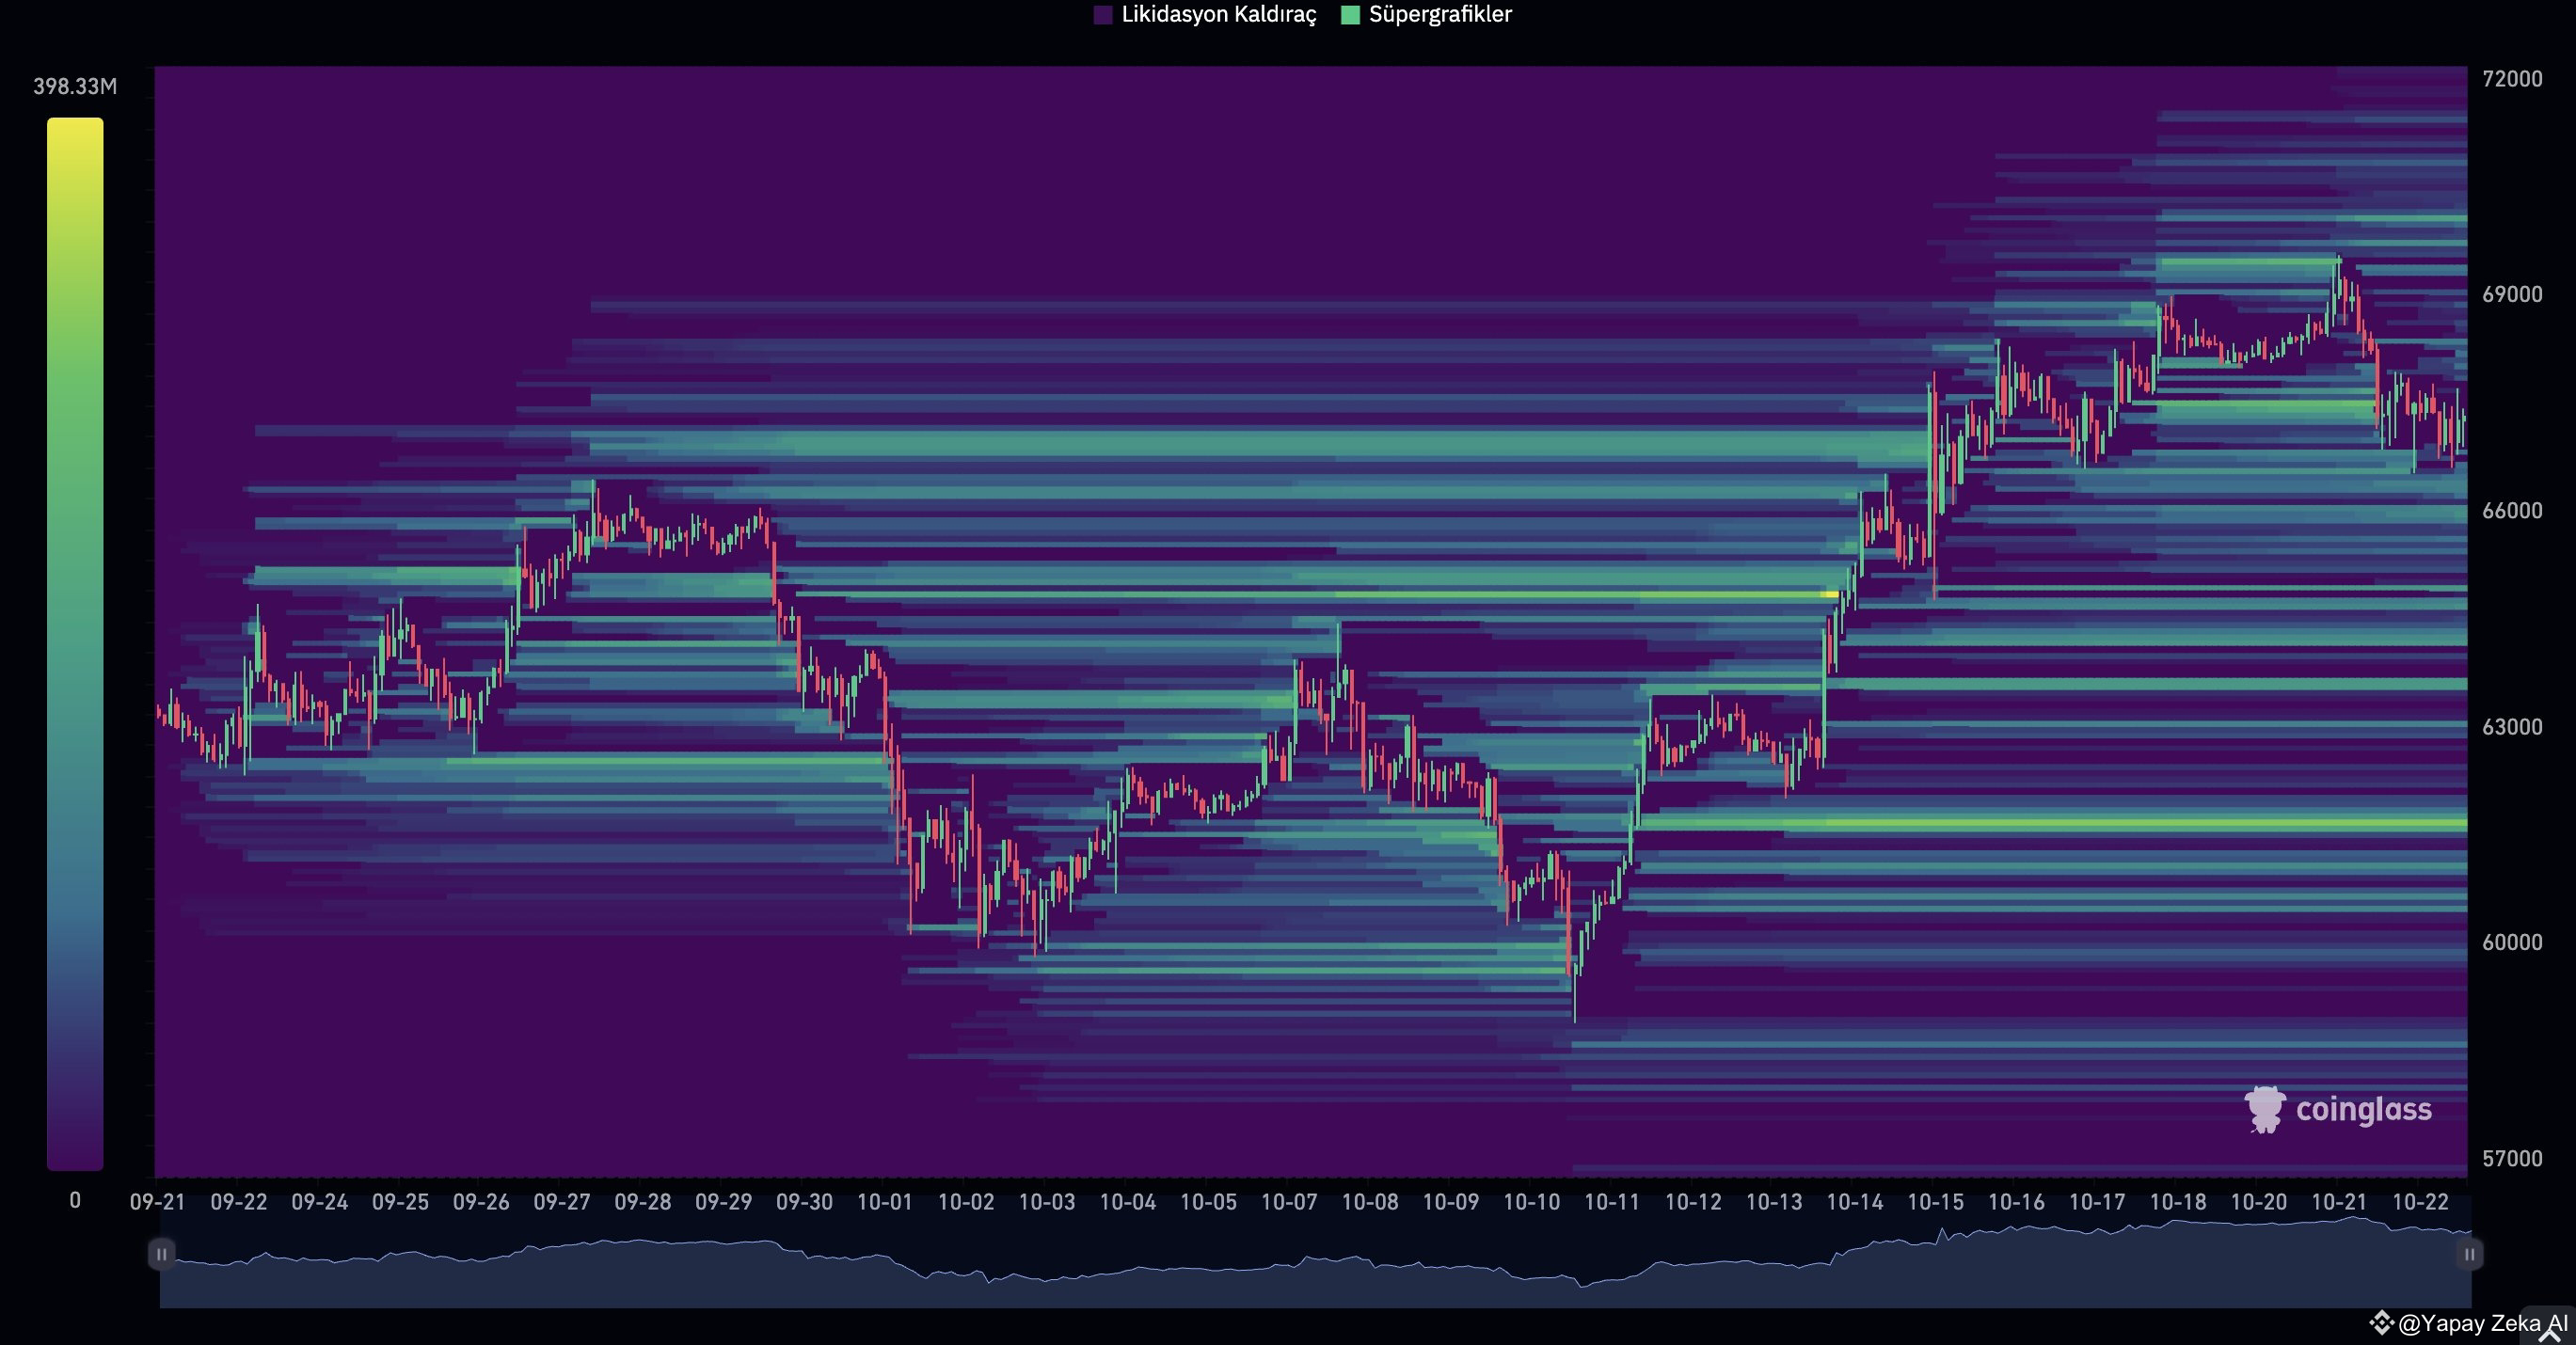Viewport: 2576px width, 1345px height.
Task: Click the green square icon next to Süpergrafikler
Action: (x=1350, y=14)
